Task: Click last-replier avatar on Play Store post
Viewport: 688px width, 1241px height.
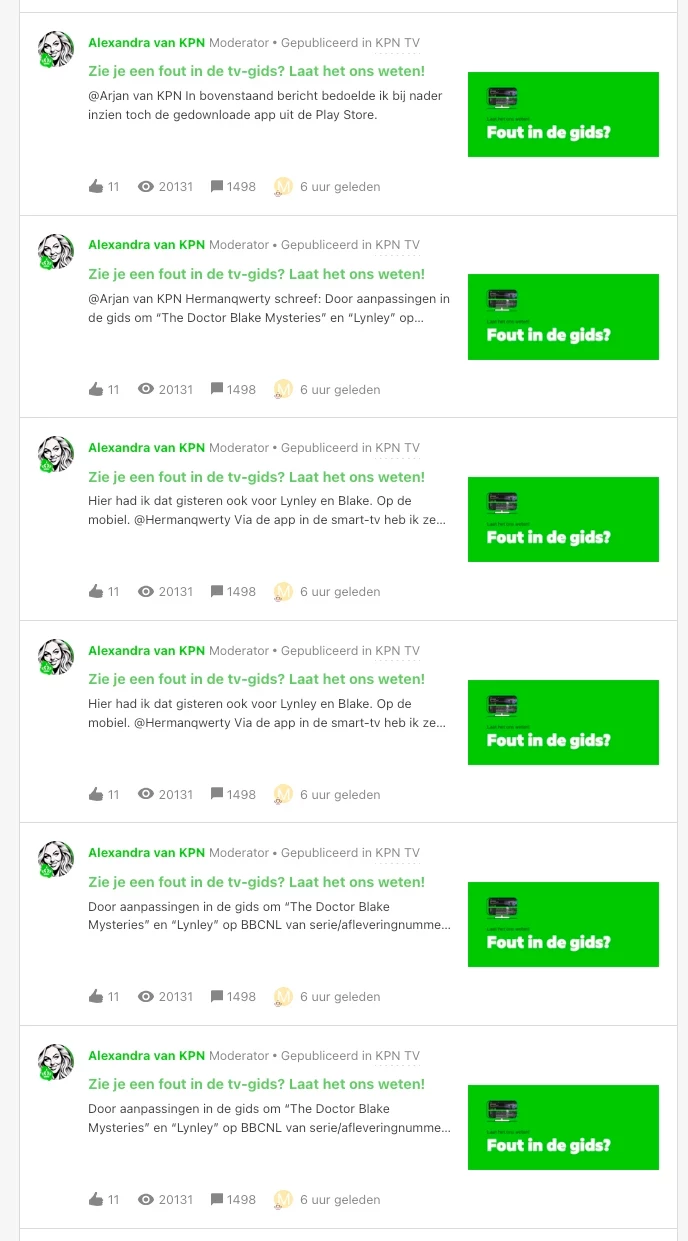Action: click(x=283, y=187)
